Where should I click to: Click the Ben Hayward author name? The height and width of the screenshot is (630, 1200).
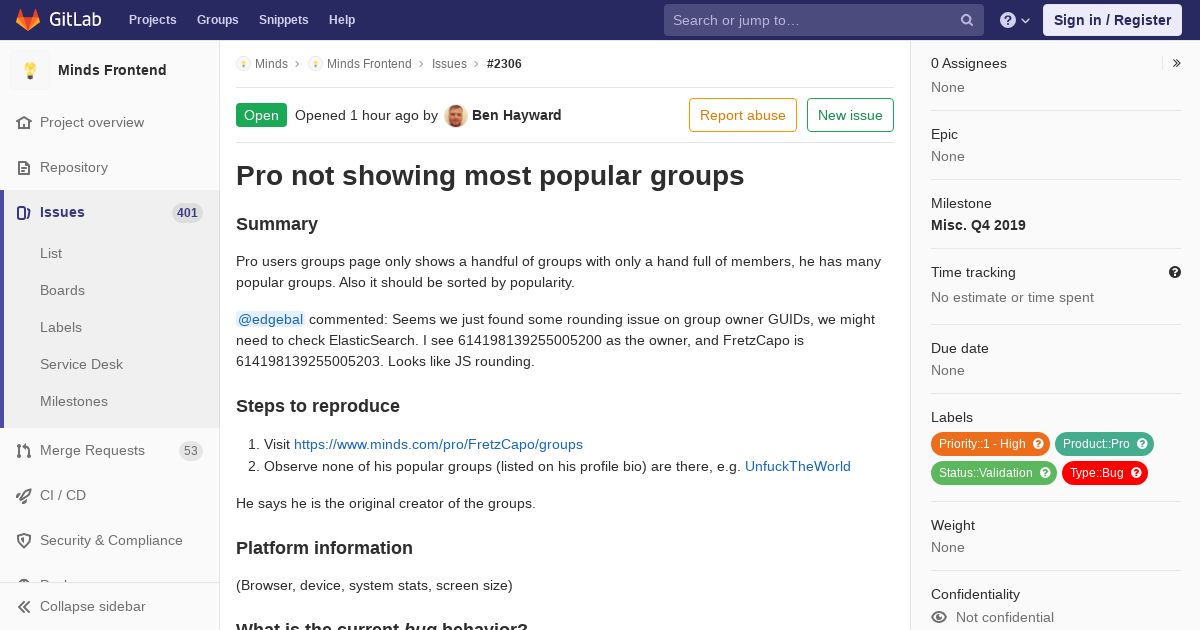tap(516, 115)
